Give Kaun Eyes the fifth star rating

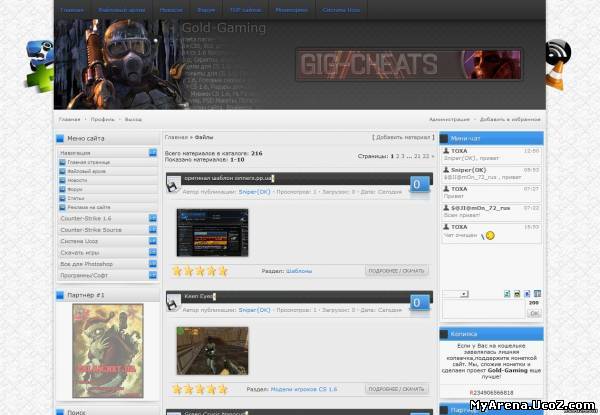click(x=223, y=389)
